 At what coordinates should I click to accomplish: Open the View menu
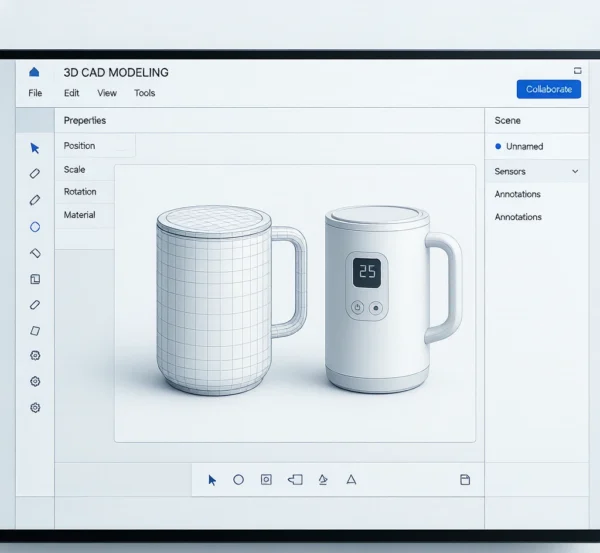[x=107, y=93]
